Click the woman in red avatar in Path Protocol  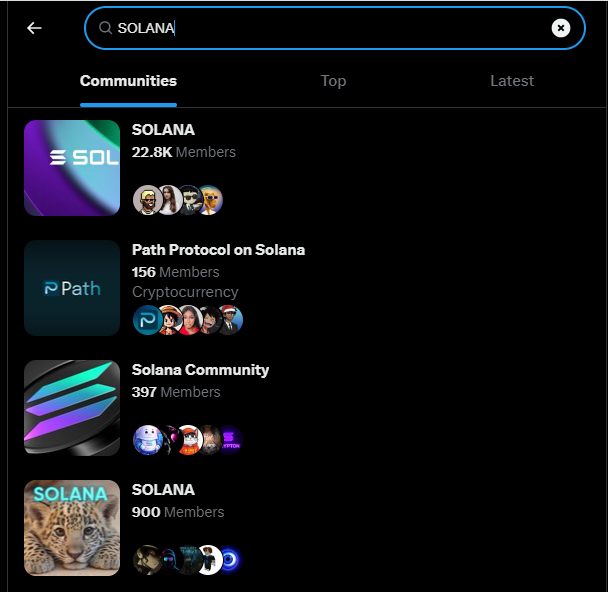[189, 320]
